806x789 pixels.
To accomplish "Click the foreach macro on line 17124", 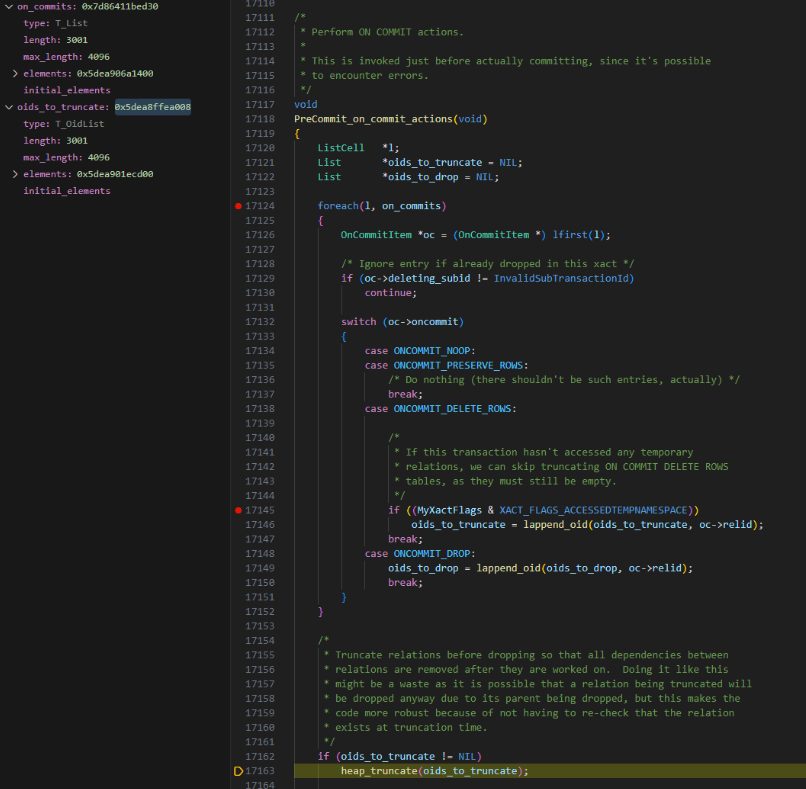I will pyautogui.click(x=338, y=206).
